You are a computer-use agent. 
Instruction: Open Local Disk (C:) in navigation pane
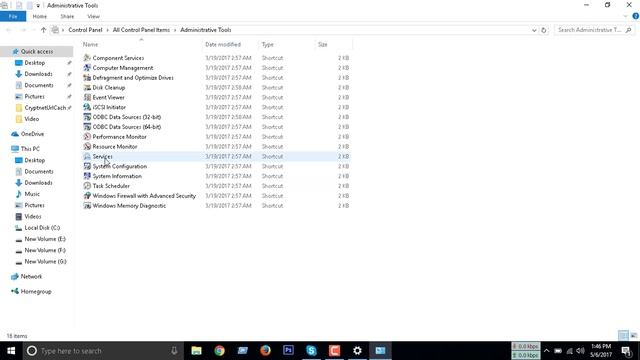point(42,228)
